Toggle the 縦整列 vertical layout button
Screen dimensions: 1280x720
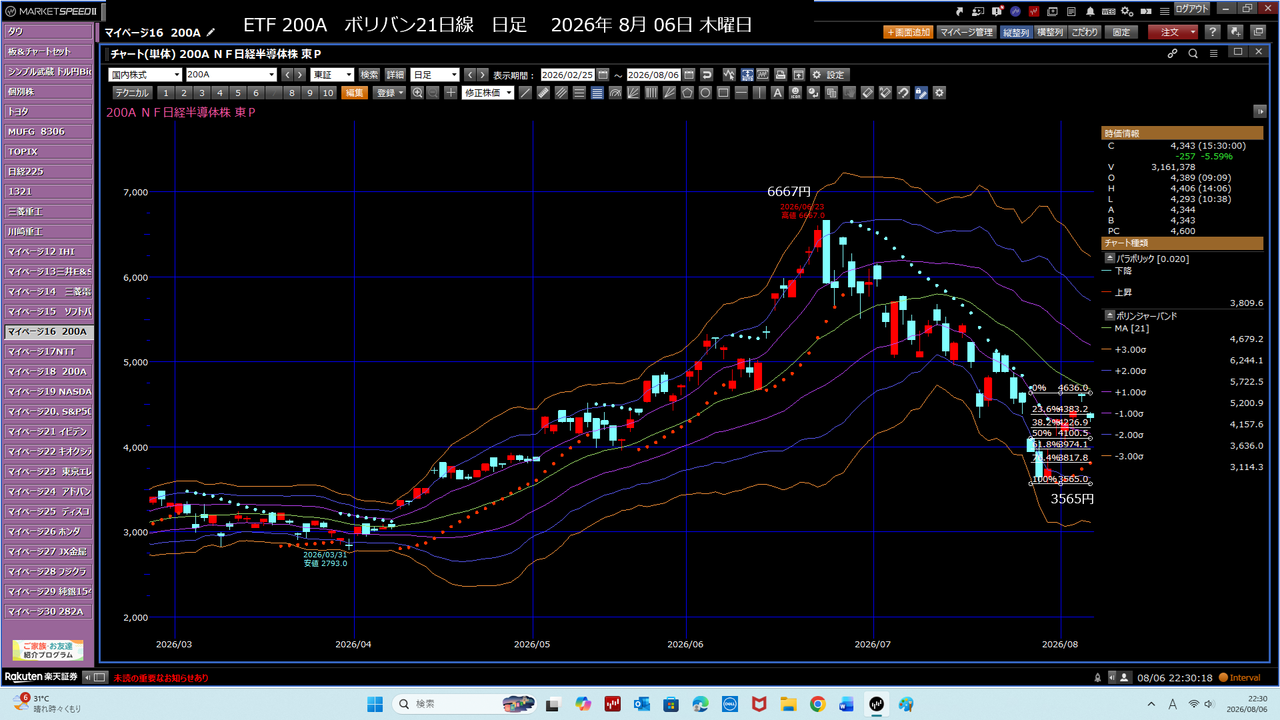1017,32
